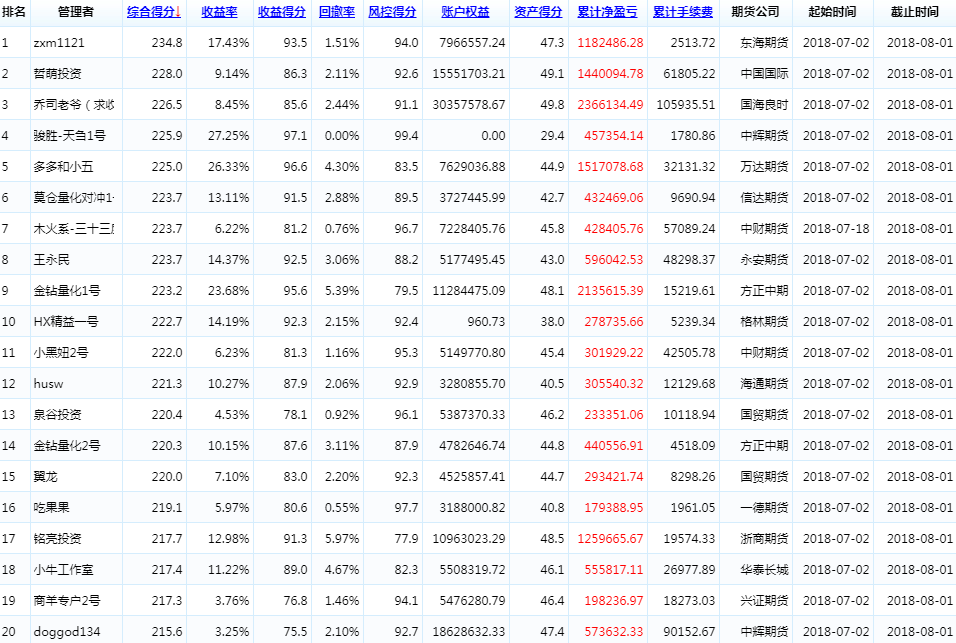Click the 资产得分 column header link
The image size is (956, 643).
pos(538,12)
